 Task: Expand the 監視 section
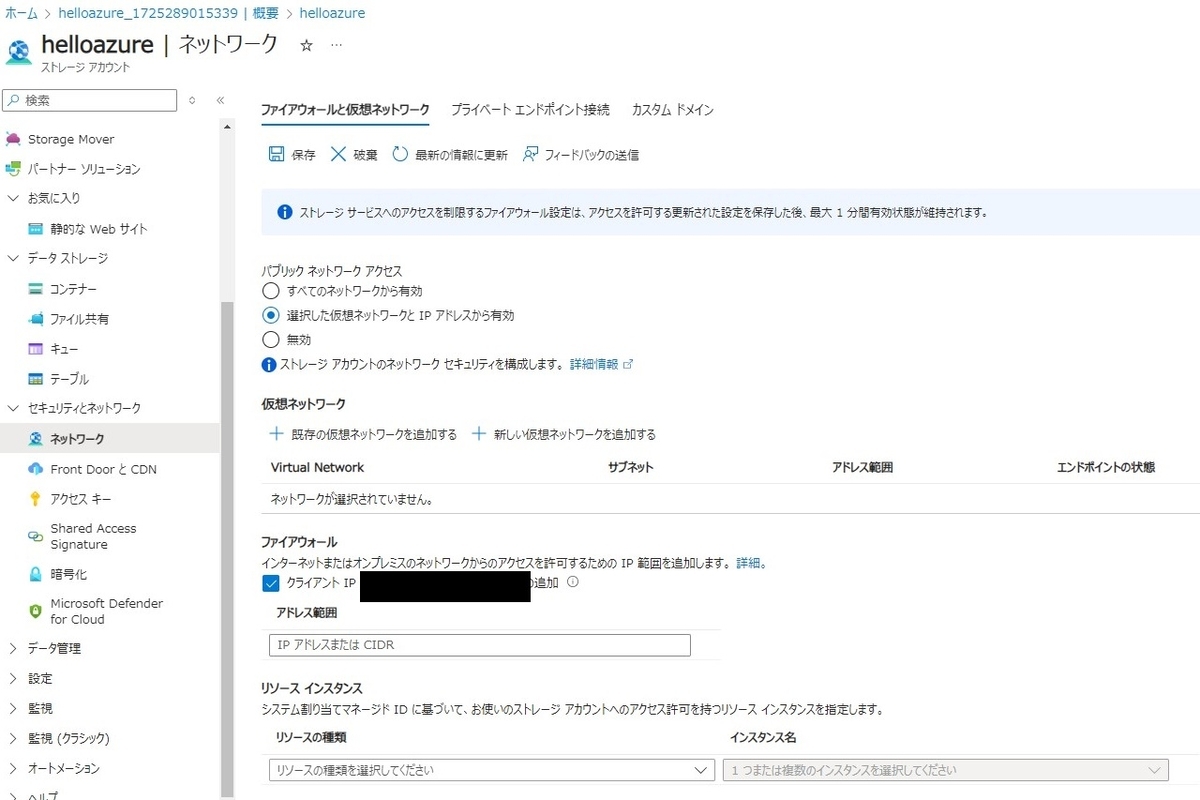pyautogui.click(x=13, y=708)
